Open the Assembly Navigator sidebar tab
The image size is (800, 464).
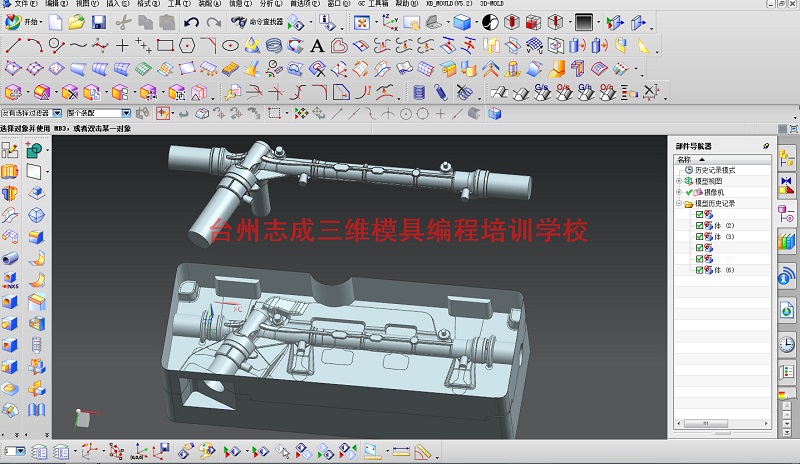(786, 159)
